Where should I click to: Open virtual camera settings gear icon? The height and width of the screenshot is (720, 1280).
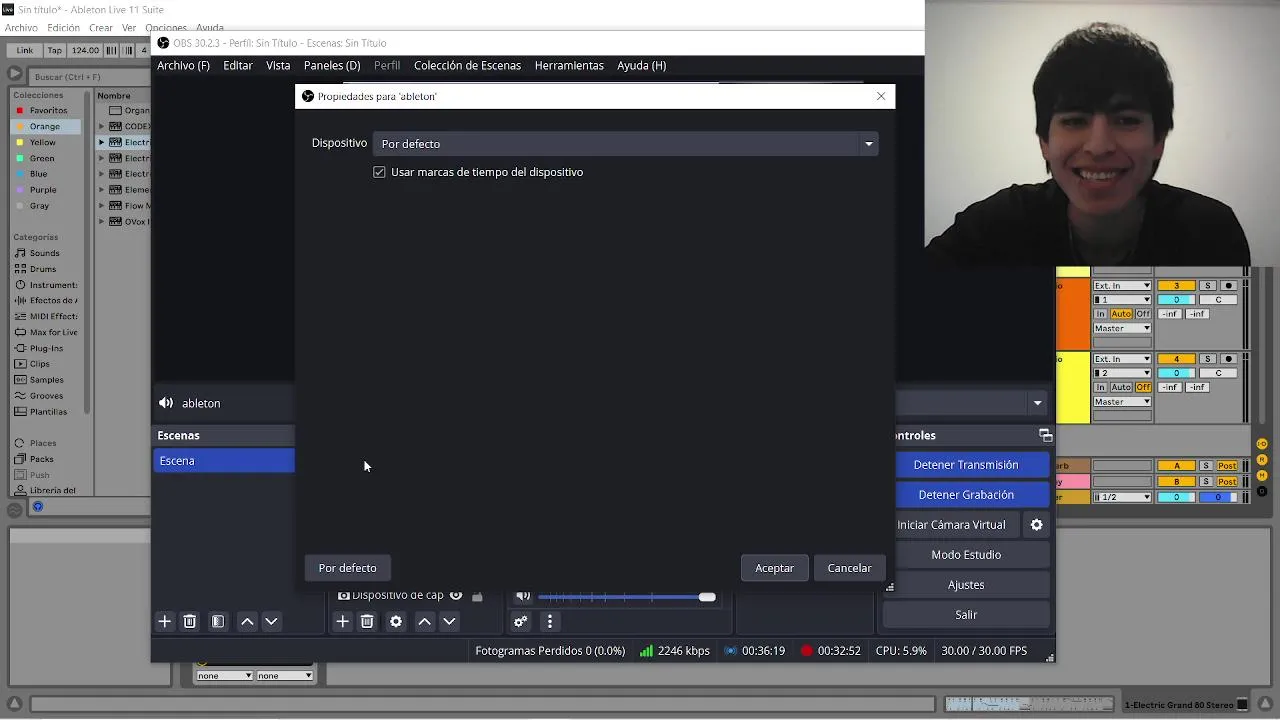click(1036, 524)
